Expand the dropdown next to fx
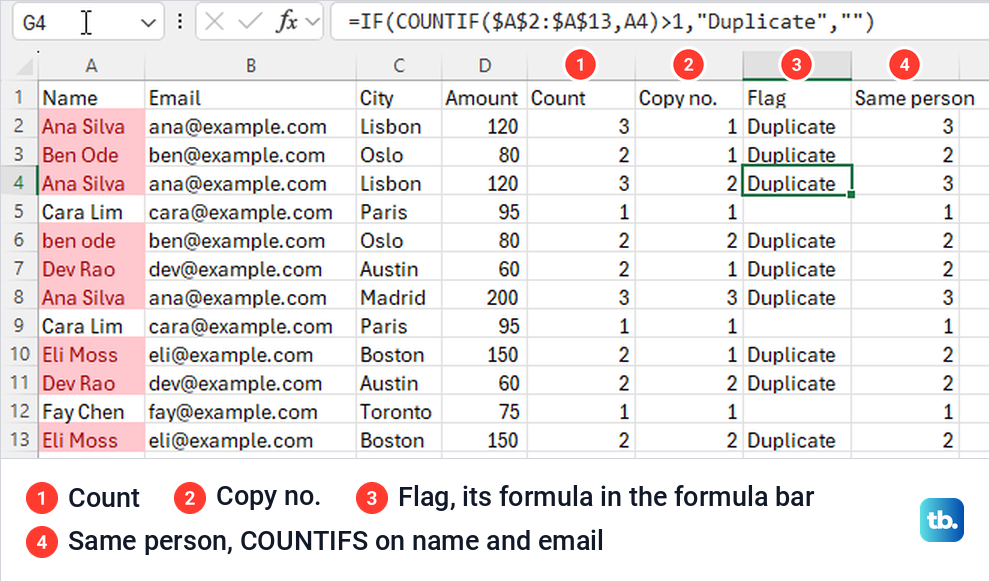Image resolution: width=990 pixels, height=582 pixels. (313, 23)
